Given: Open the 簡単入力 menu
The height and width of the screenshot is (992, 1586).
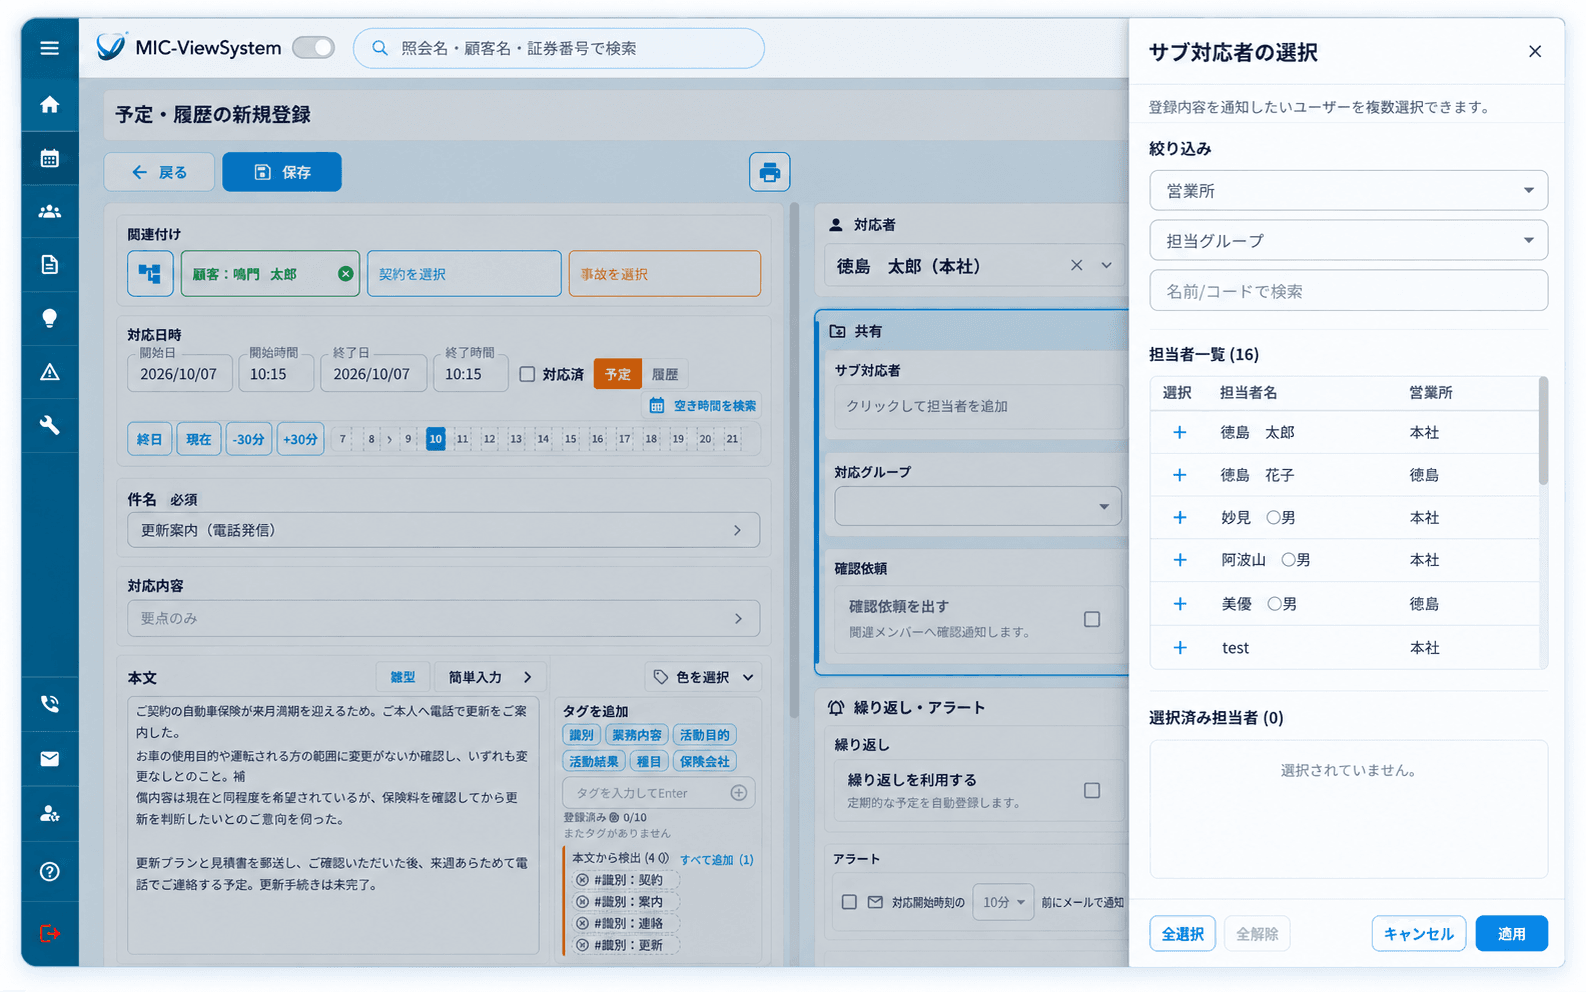Looking at the screenshot, I should [x=490, y=677].
